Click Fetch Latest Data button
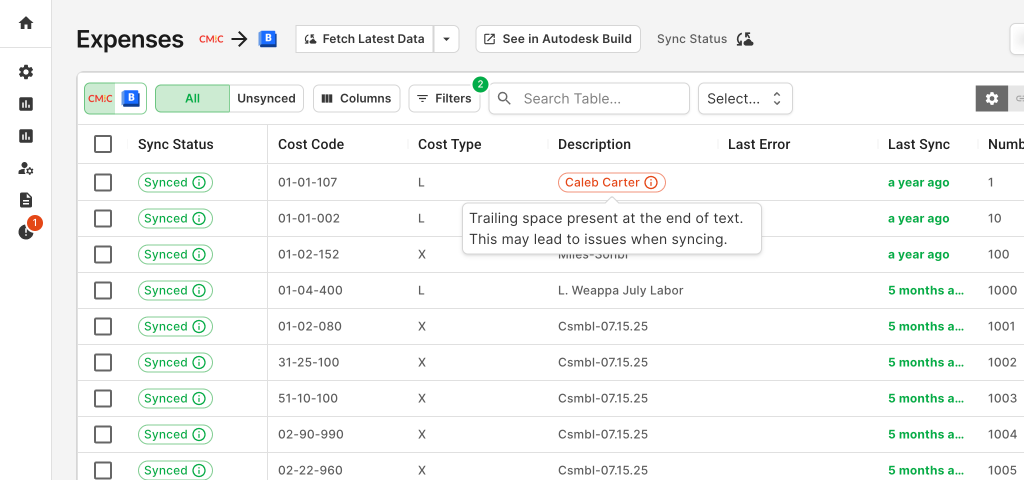The image size is (1024, 480). (x=365, y=39)
